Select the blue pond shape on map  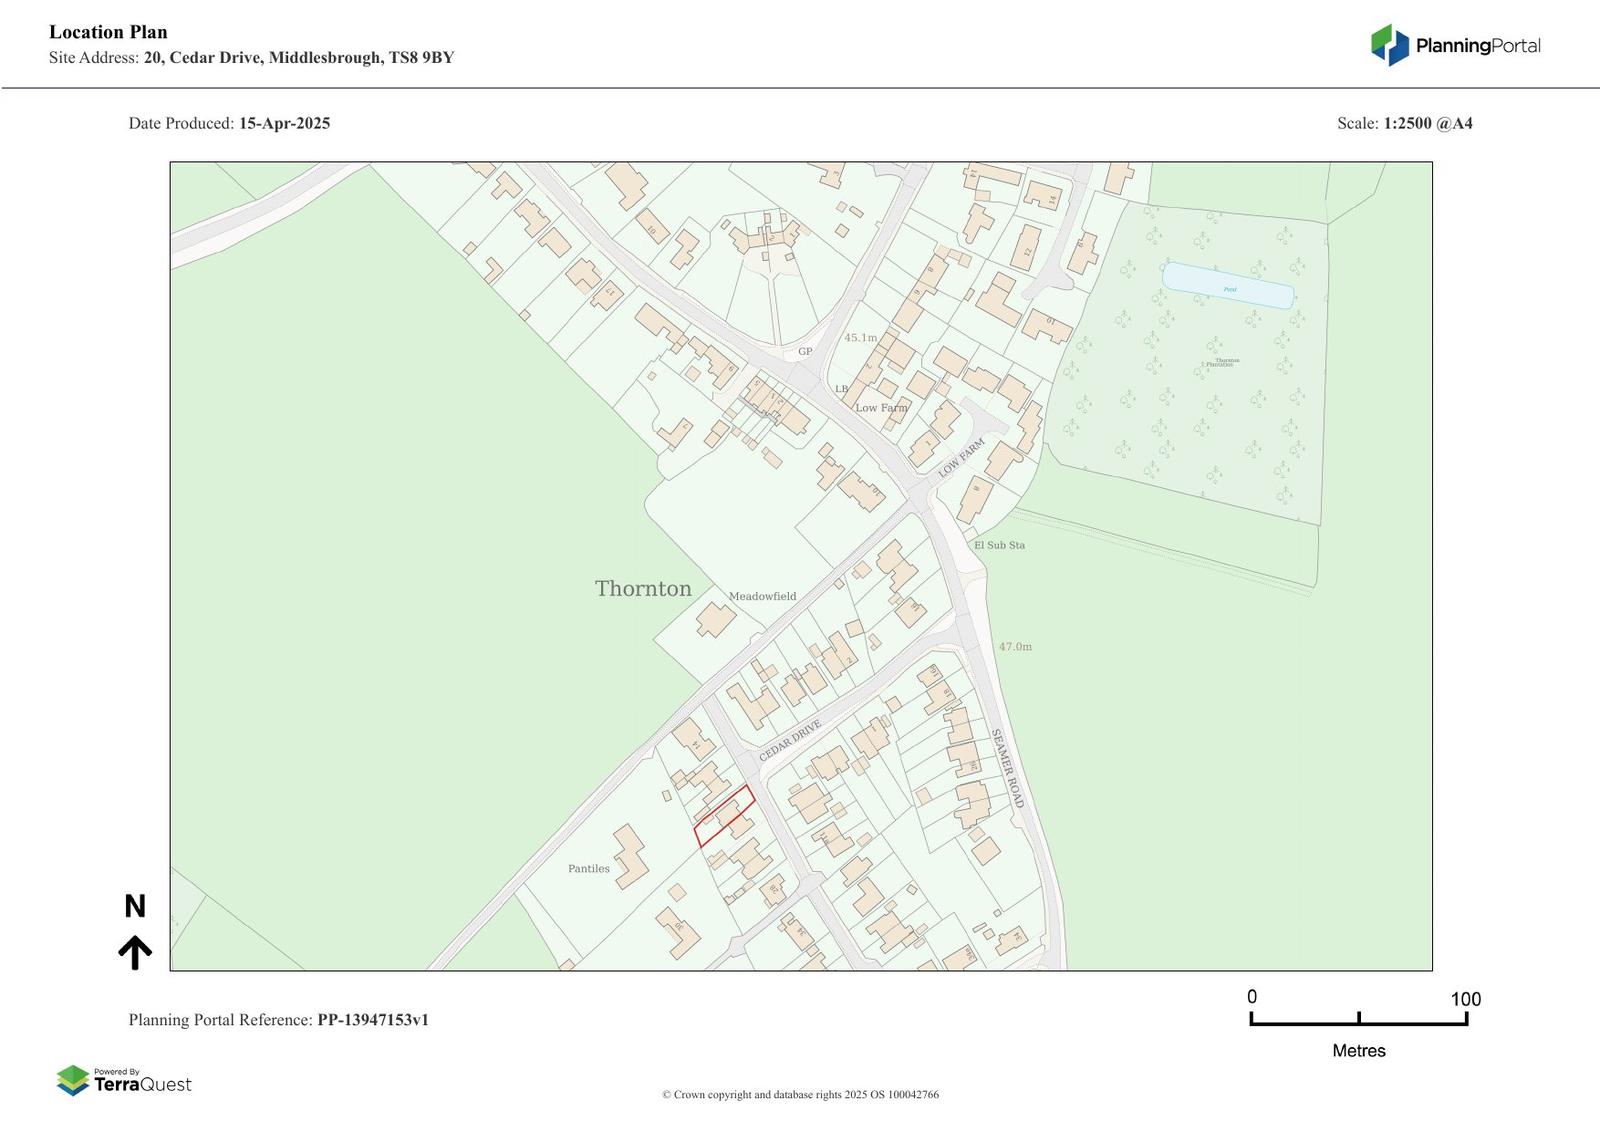click(1228, 286)
